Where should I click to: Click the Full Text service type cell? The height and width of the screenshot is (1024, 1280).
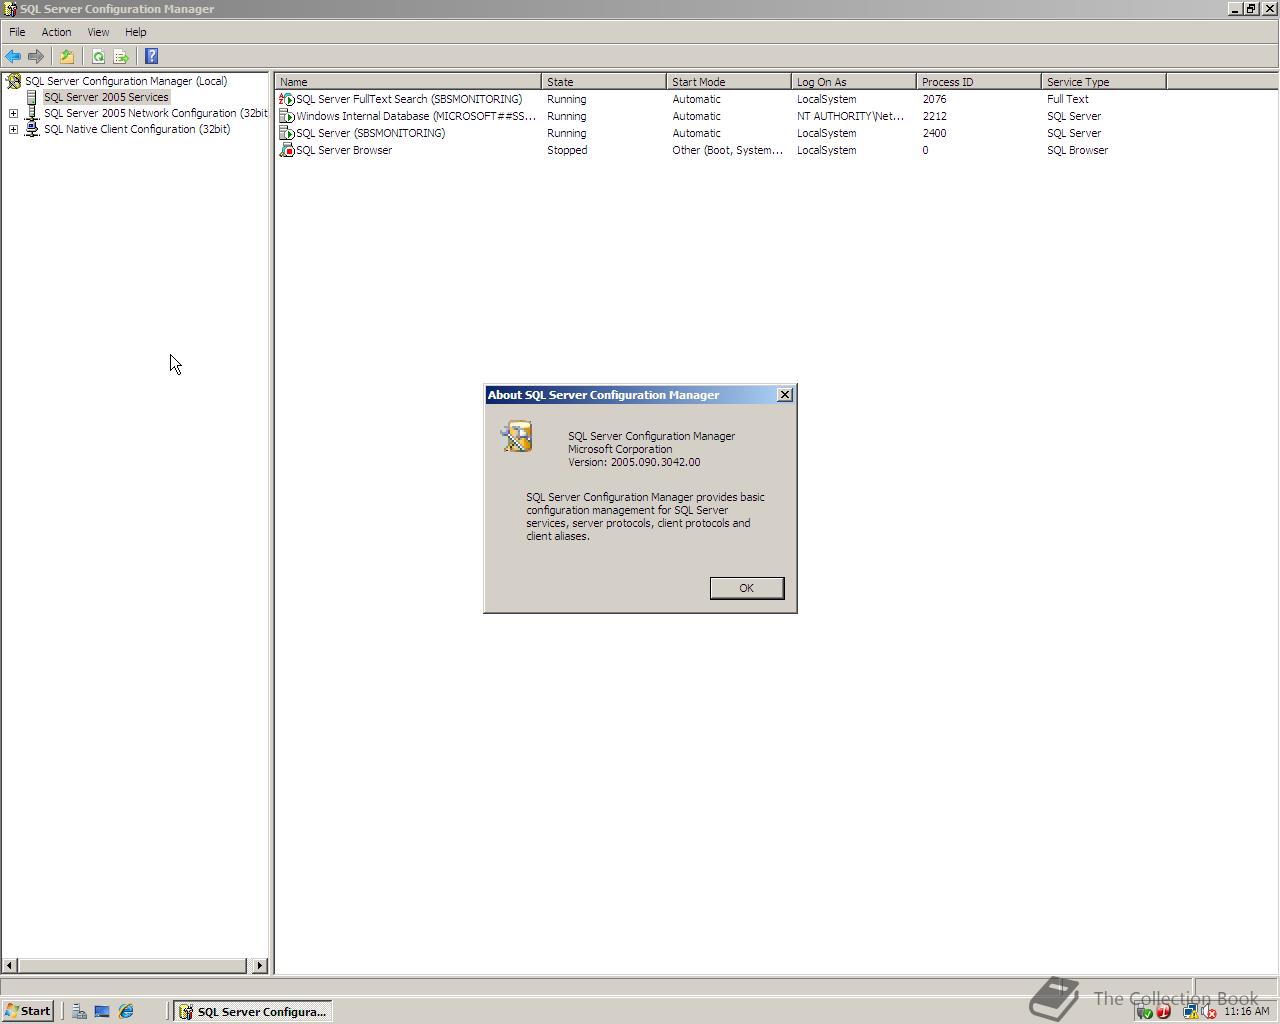coord(1068,99)
